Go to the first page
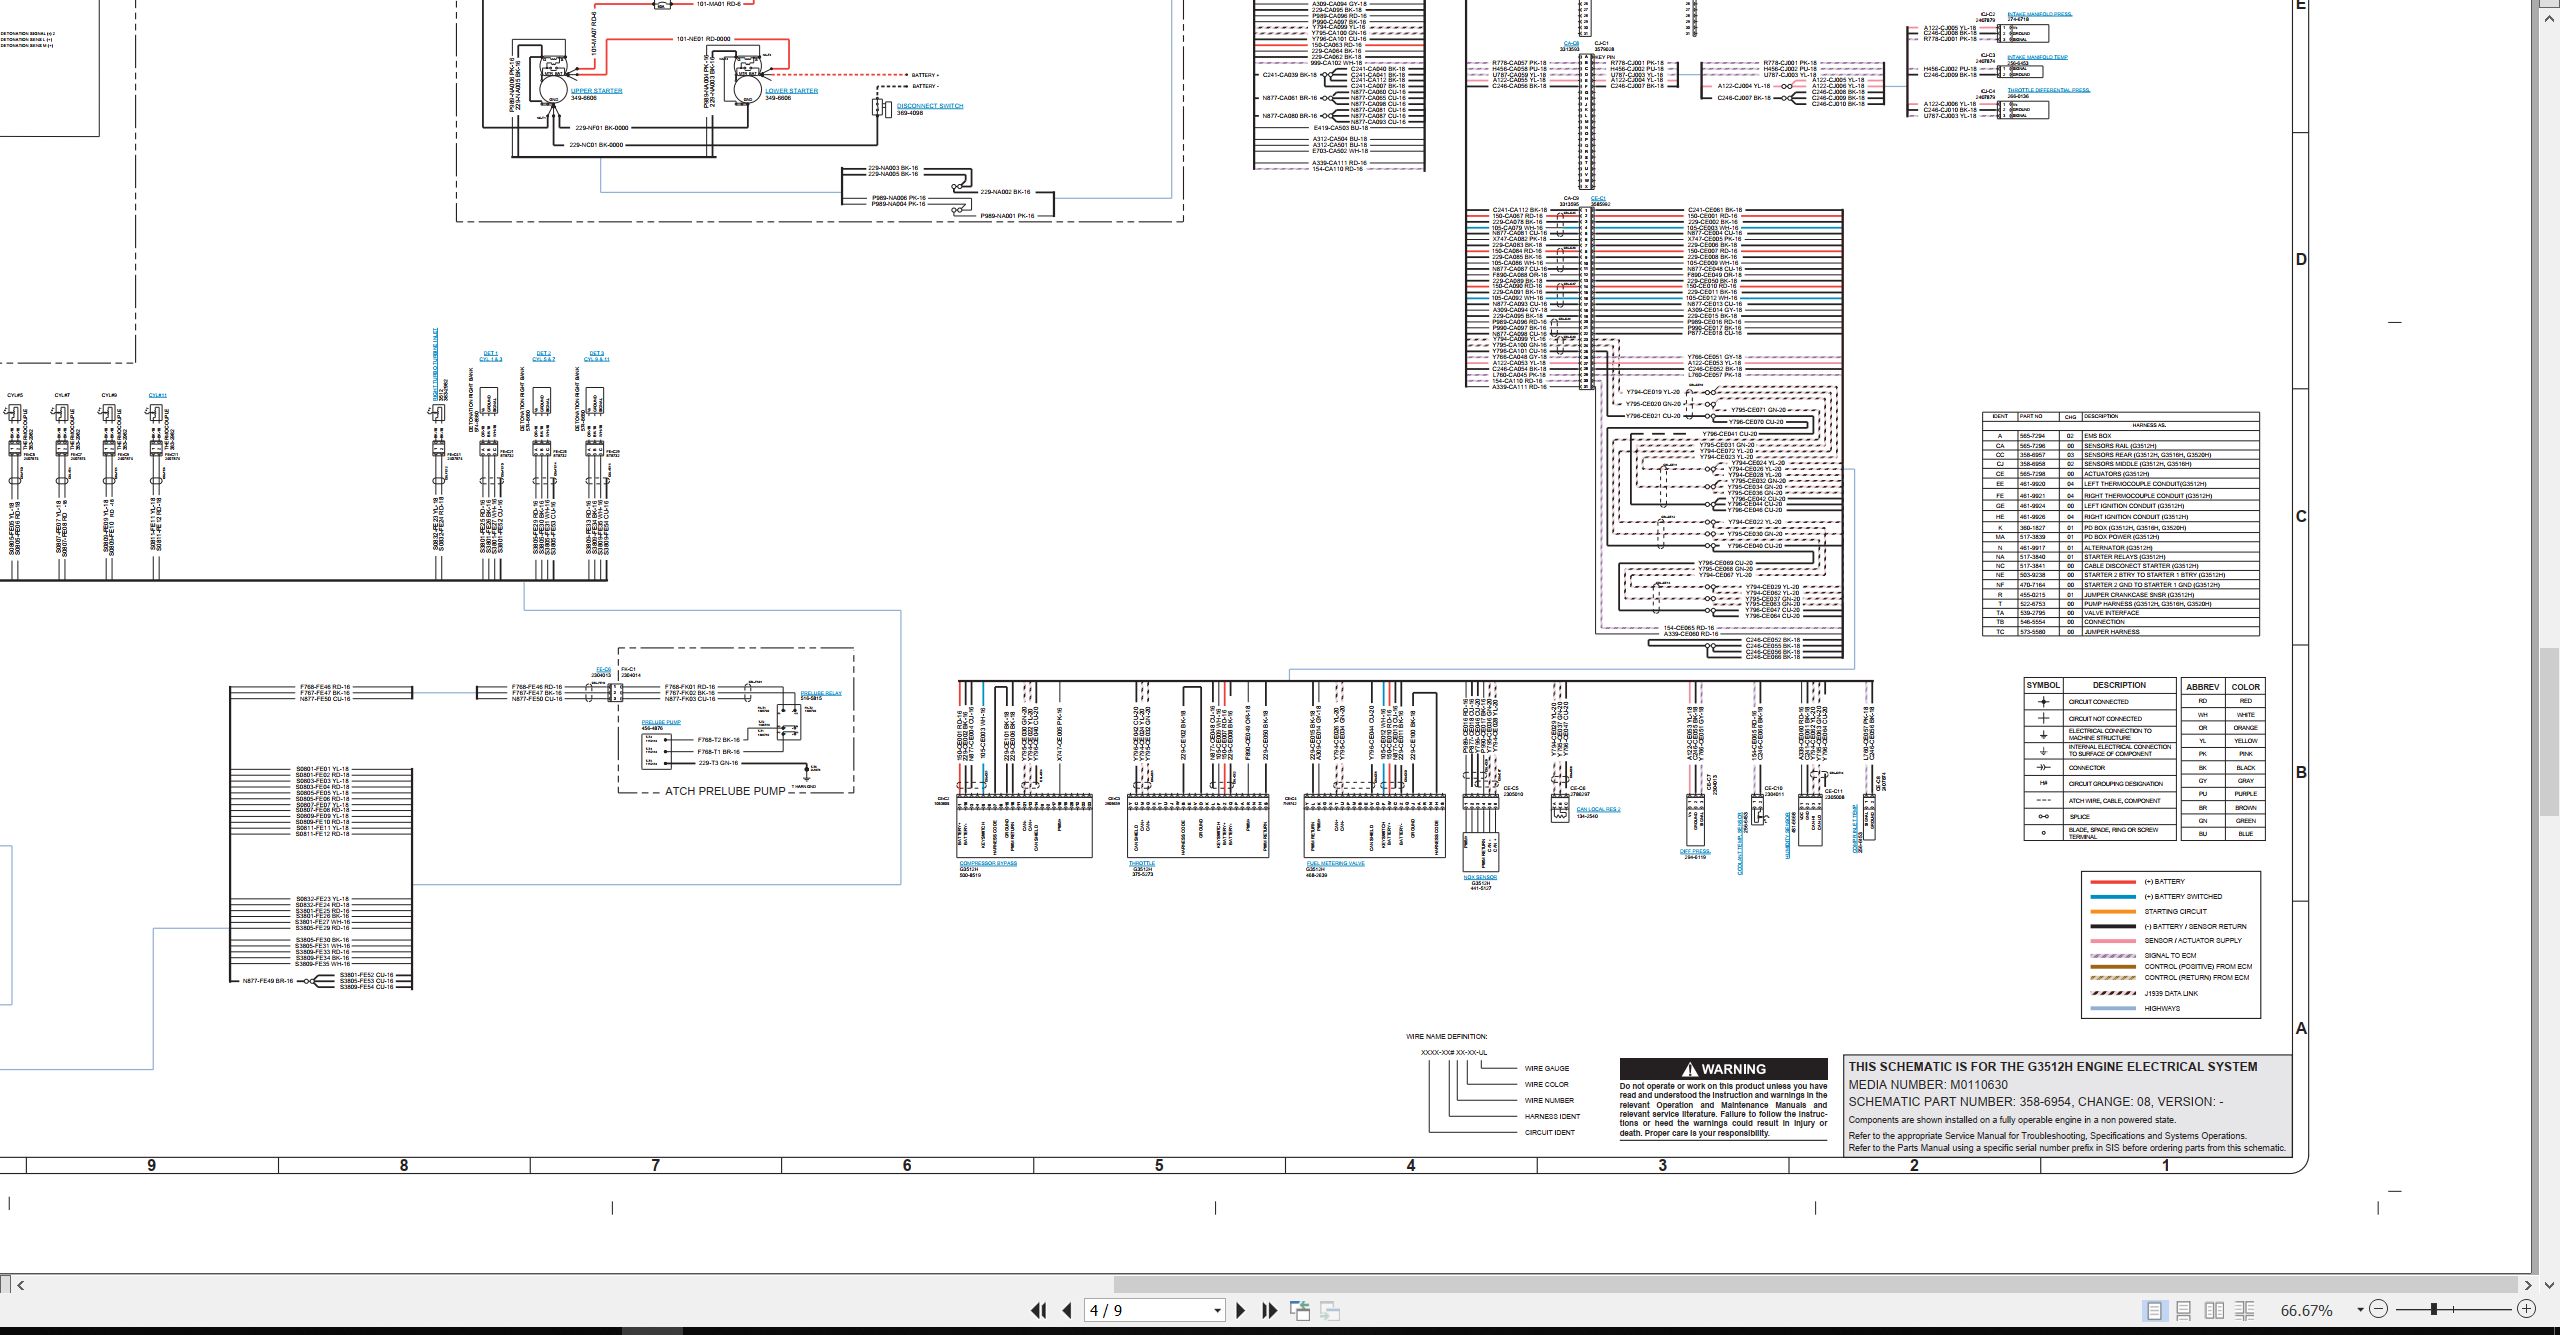The height and width of the screenshot is (1335, 2560). click(x=1038, y=1310)
